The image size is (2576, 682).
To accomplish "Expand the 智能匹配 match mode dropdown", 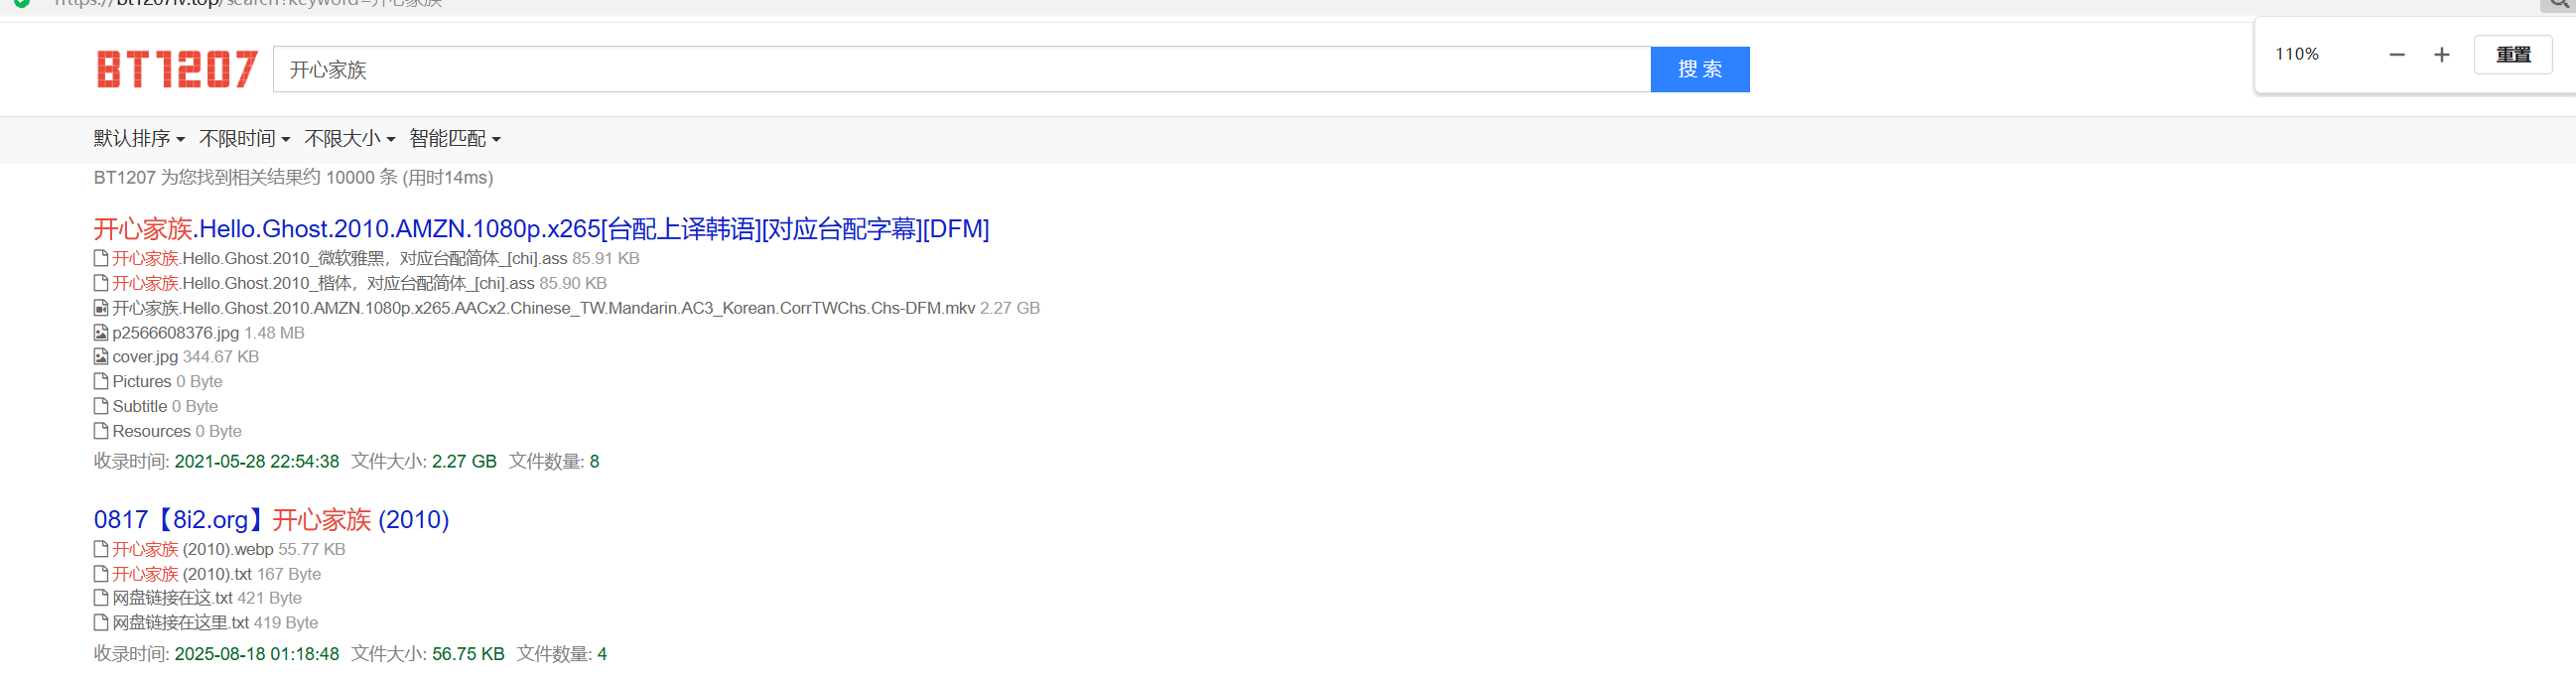I will (x=454, y=139).
